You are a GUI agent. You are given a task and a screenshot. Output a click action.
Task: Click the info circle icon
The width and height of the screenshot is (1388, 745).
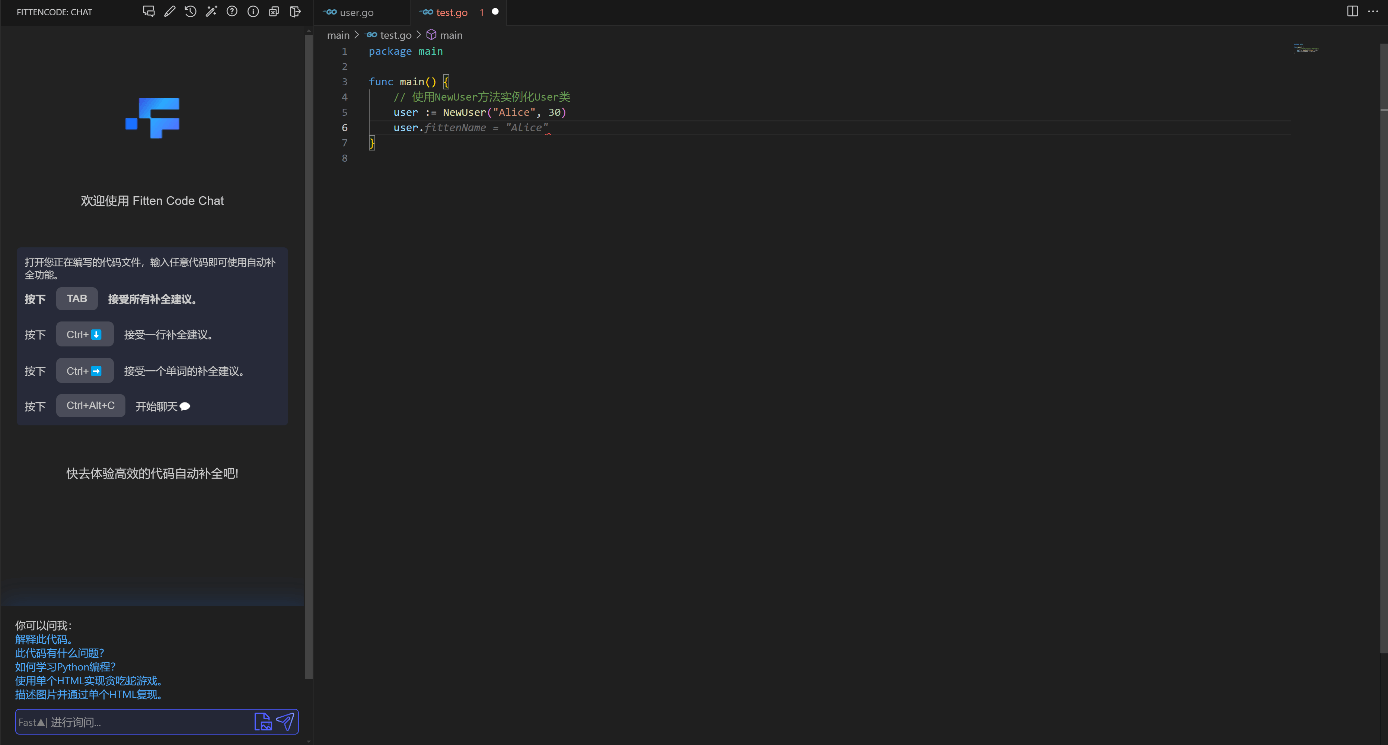coord(253,12)
